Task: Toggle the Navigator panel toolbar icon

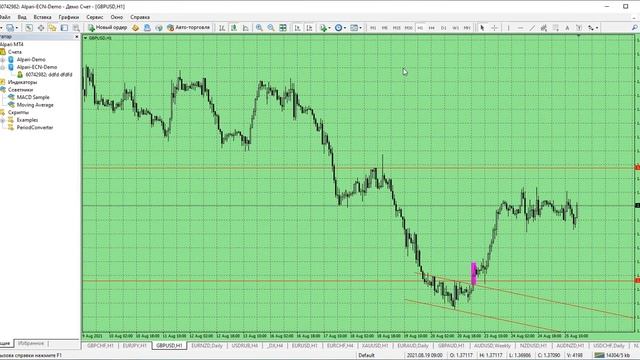Action: 53,28
